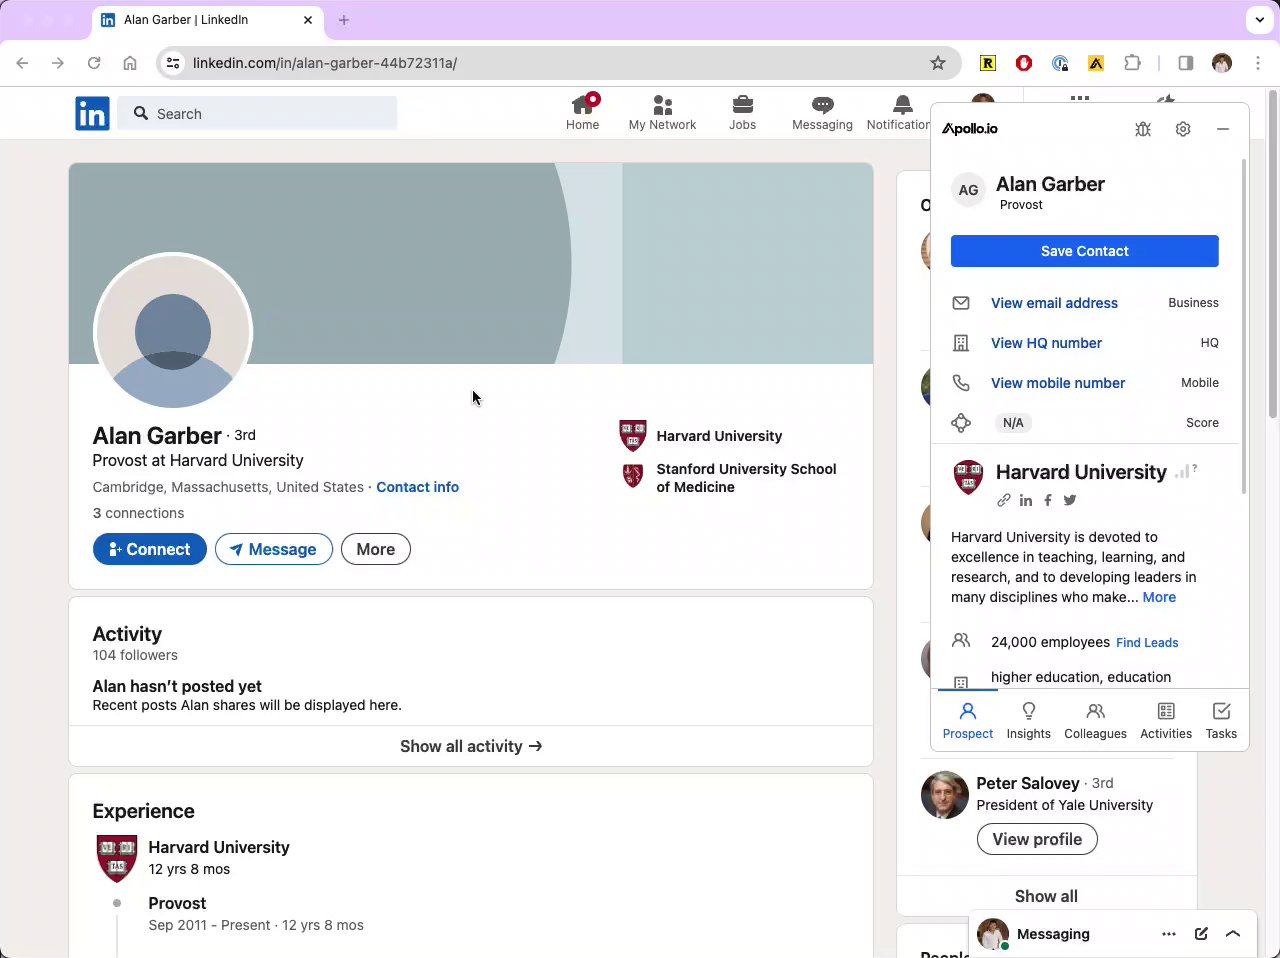Click the email envelope icon in Apollo
1280x958 pixels.
coord(961,303)
